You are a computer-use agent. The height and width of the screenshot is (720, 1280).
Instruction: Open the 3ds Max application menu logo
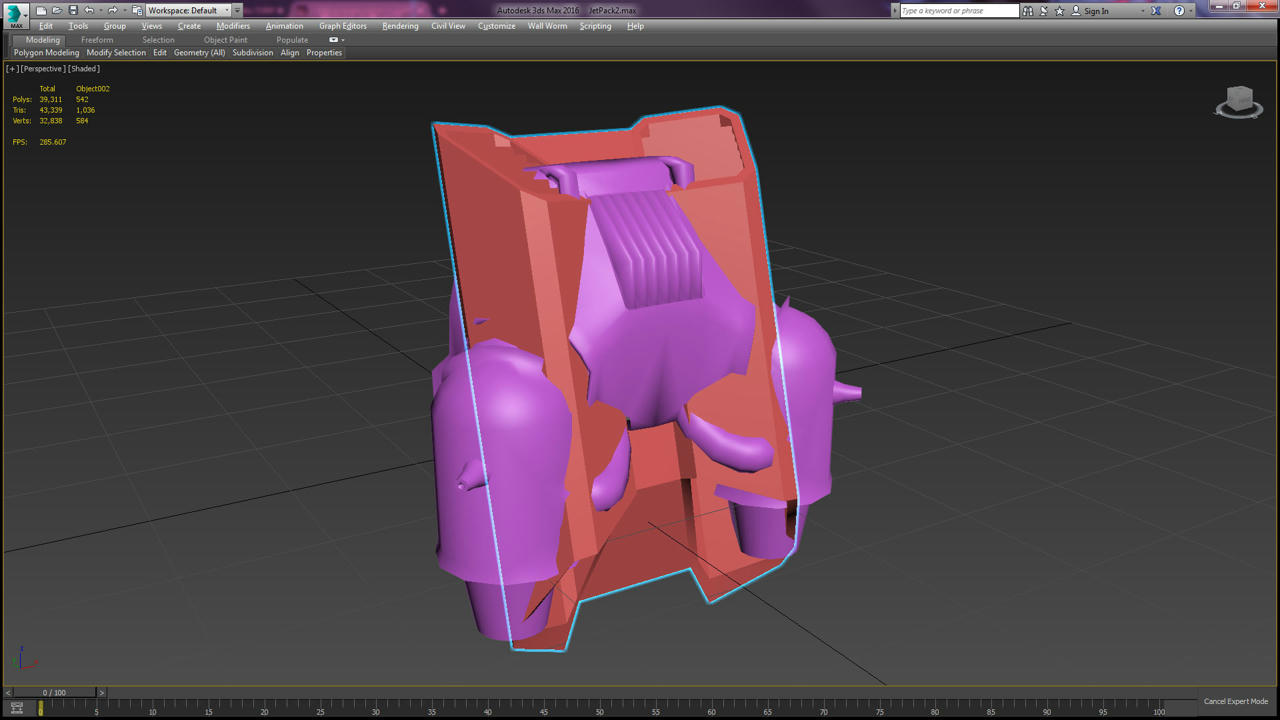[x=16, y=15]
